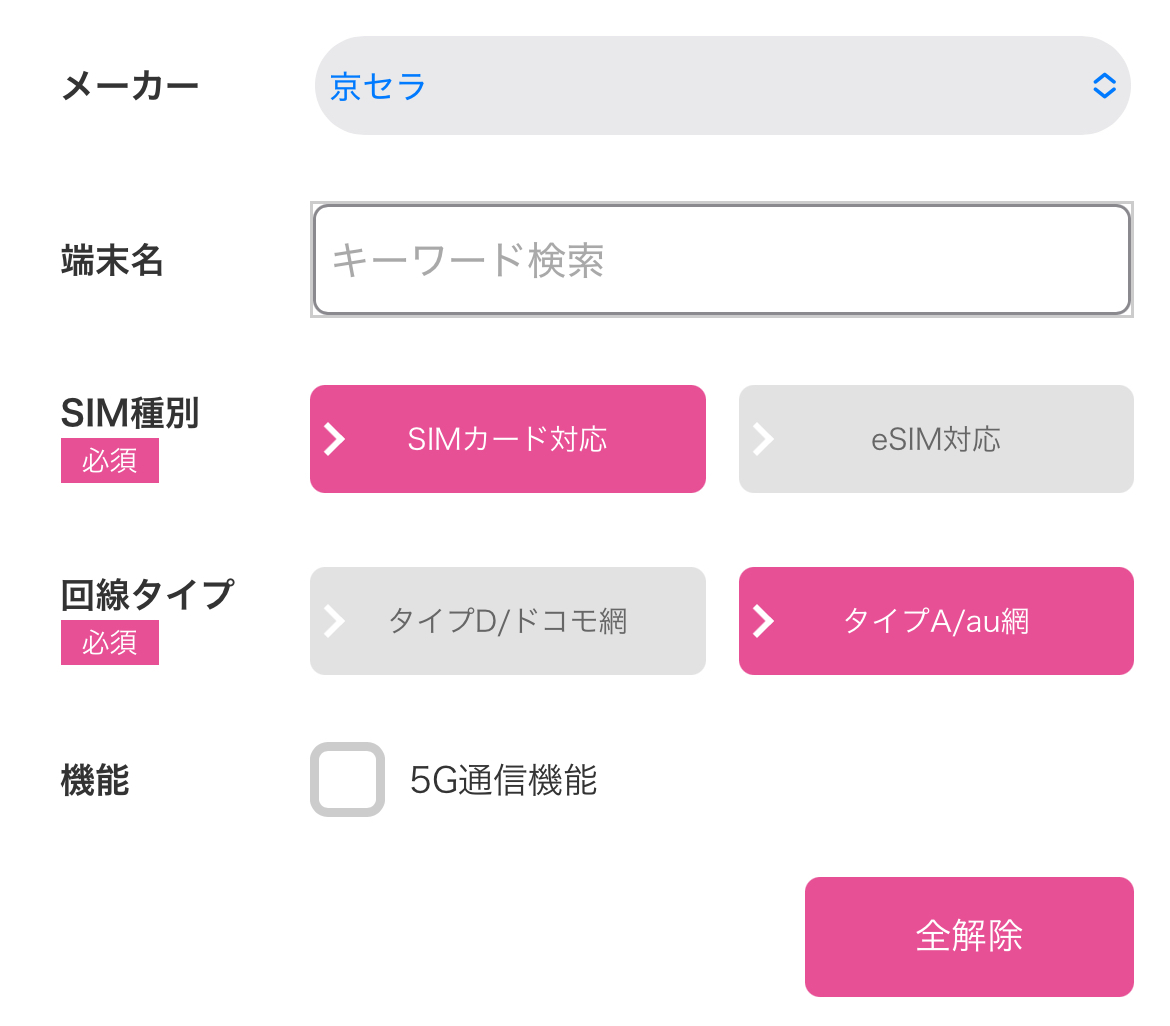Click the chevron icon inside SIMカード対応

(x=335, y=439)
